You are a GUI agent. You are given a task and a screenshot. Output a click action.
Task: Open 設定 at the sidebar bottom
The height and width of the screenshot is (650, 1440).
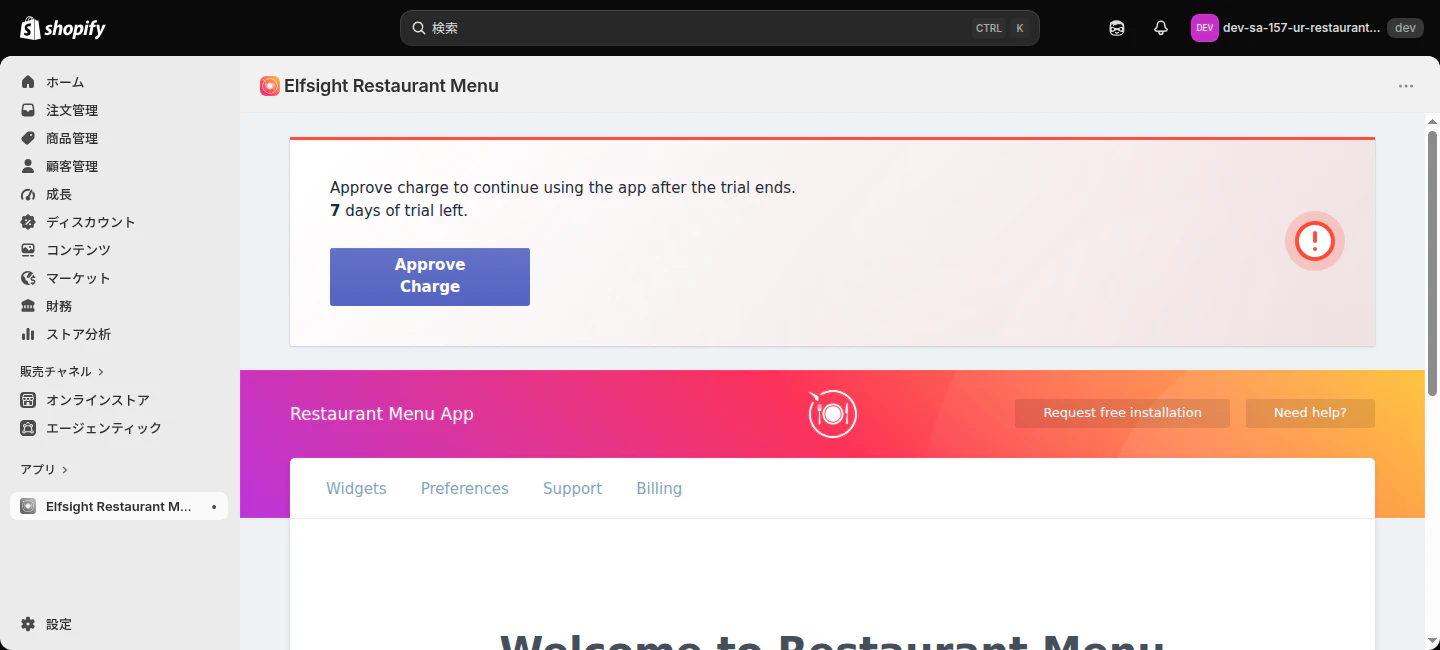point(119,624)
